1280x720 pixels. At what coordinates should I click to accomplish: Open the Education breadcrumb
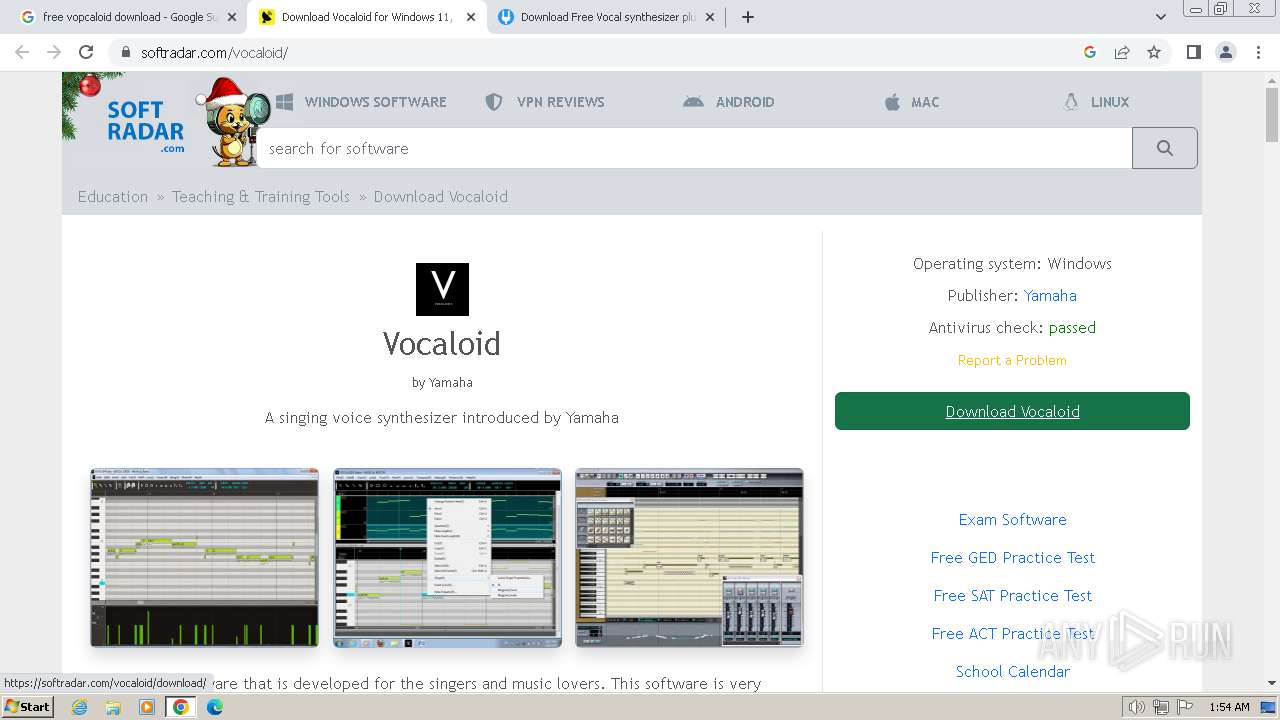pyautogui.click(x=113, y=196)
